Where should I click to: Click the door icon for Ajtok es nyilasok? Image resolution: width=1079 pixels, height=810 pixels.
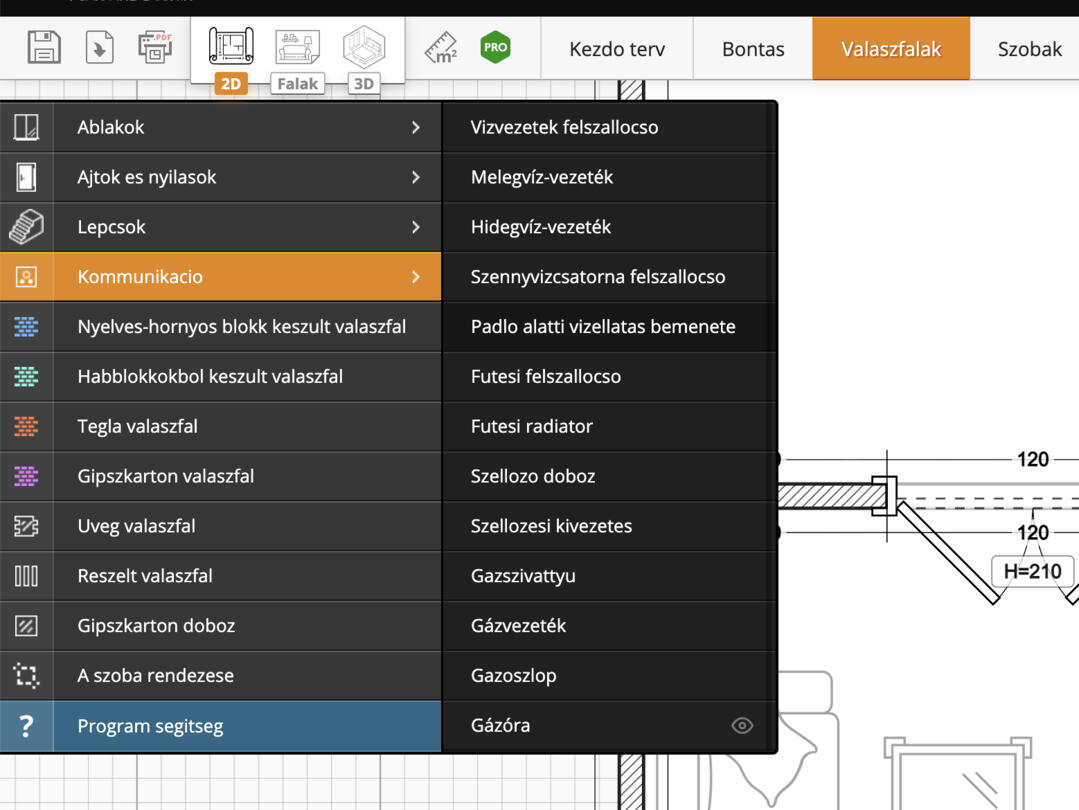pos(26,178)
